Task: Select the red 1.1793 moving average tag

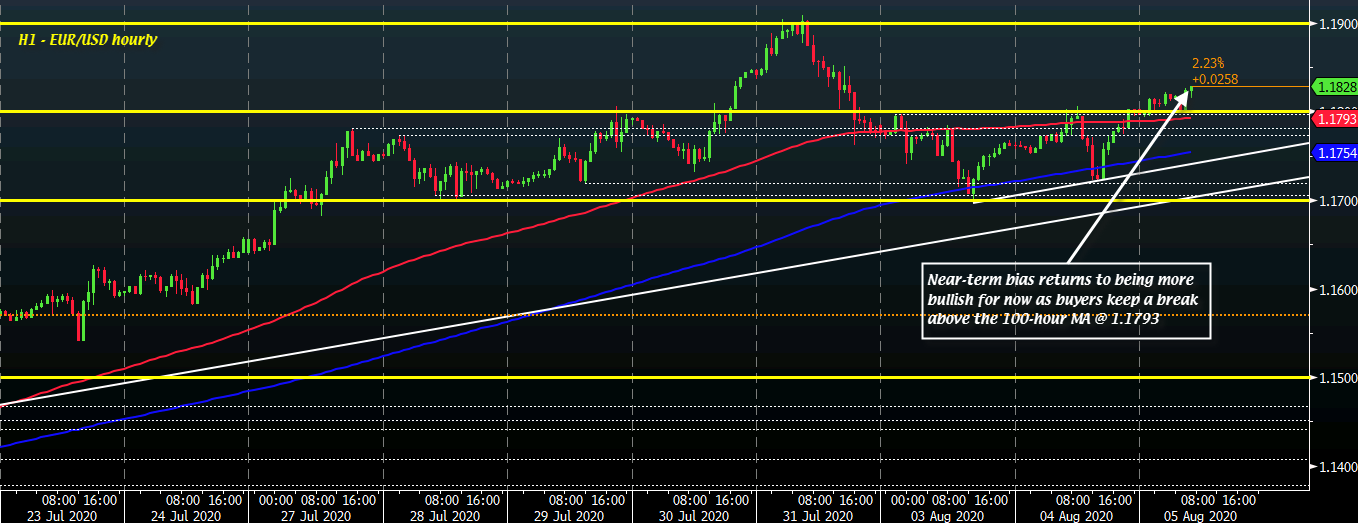Action: click(1336, 119)
